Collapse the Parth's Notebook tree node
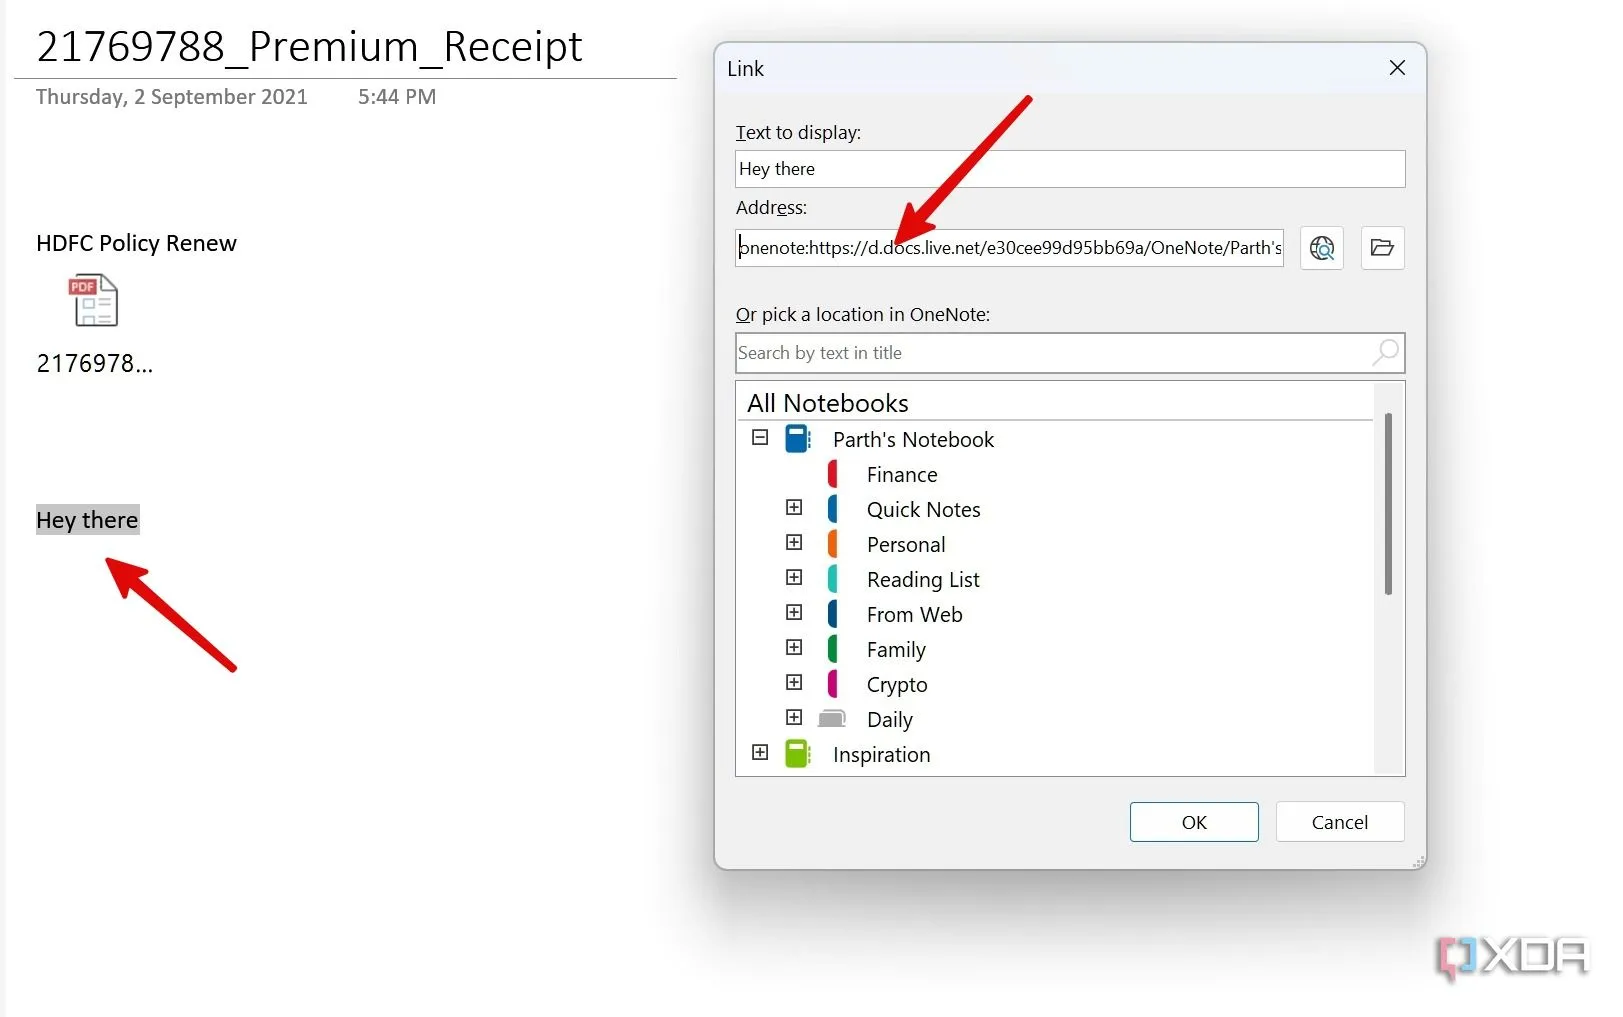This screenshot has height=1017, width=1623. pyautogui.click(x=760, y=438)
